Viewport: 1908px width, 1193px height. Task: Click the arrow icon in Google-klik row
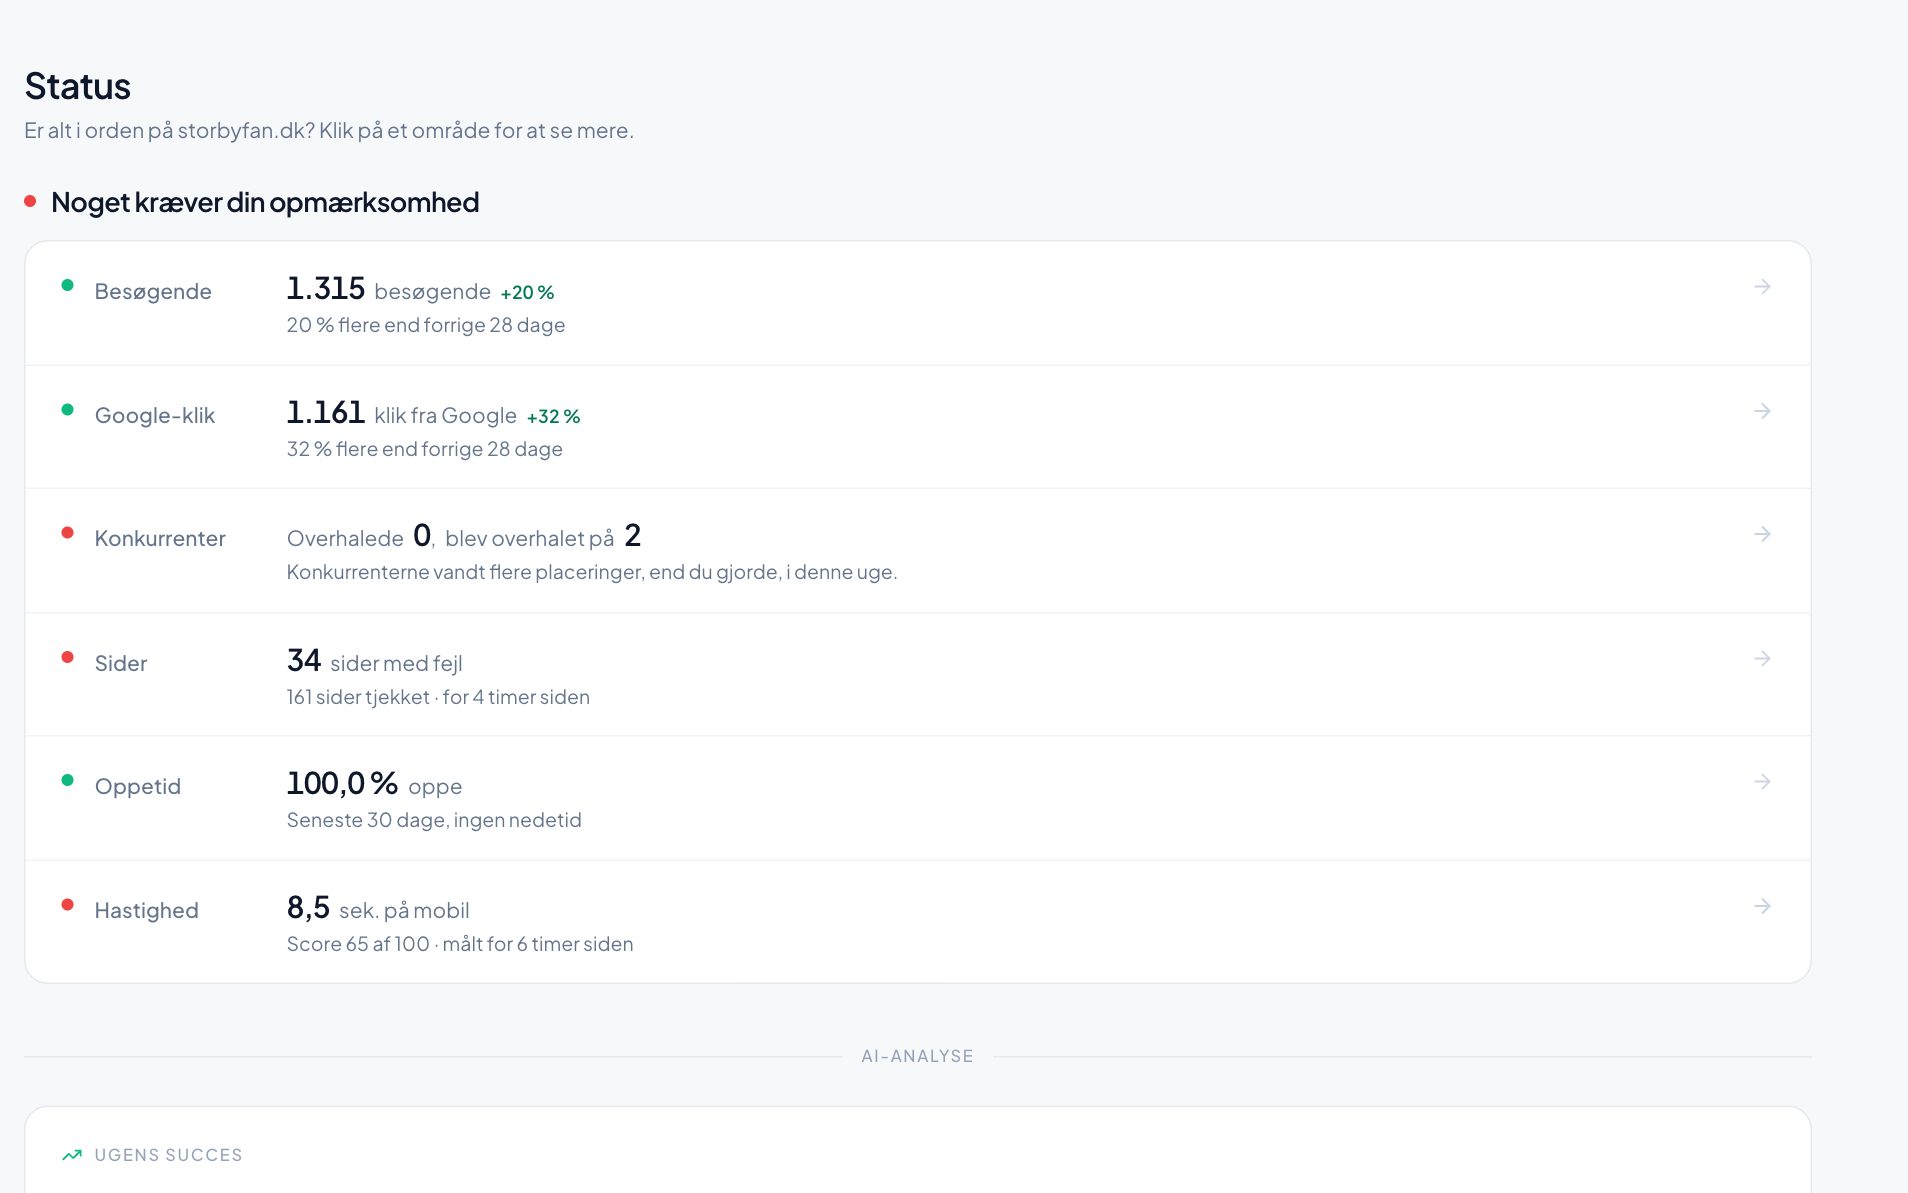pyautogui.click(x=1762, y=411)
